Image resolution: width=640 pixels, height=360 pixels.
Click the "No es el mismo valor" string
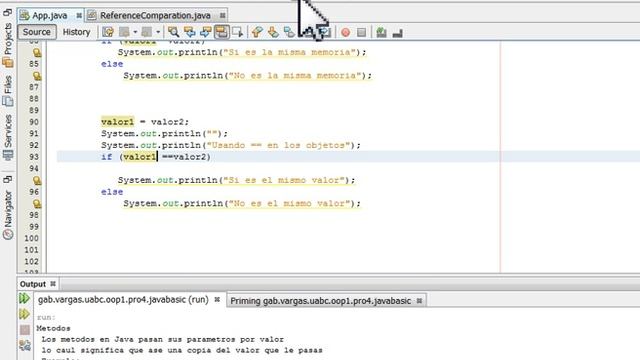click(x=289, y=203)
